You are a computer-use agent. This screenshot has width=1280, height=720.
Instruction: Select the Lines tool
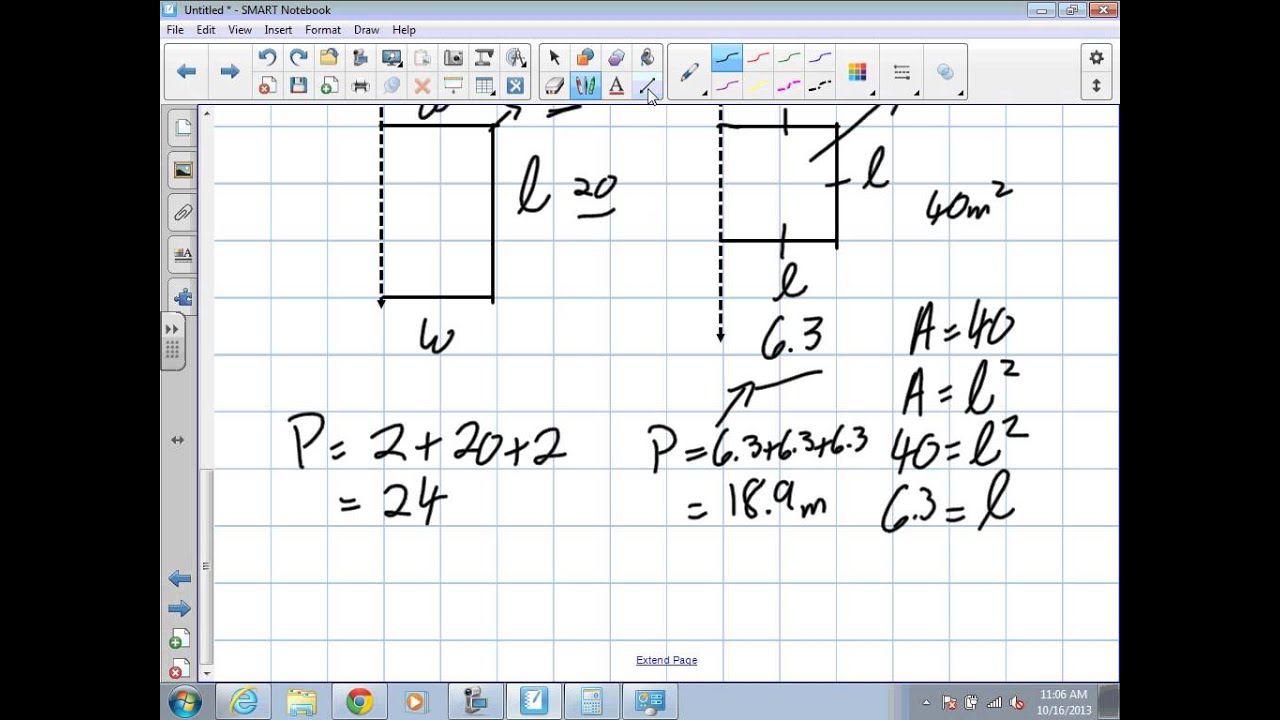647,86
